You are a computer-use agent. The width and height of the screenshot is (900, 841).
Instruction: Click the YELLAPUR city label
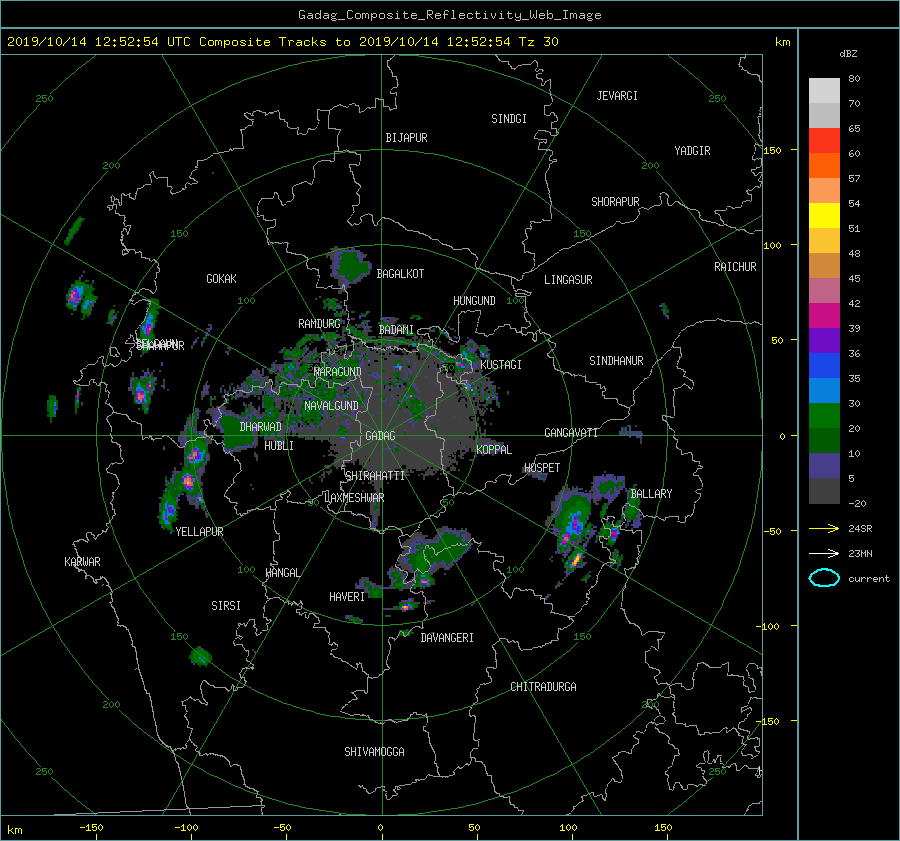tap(199, 532)
